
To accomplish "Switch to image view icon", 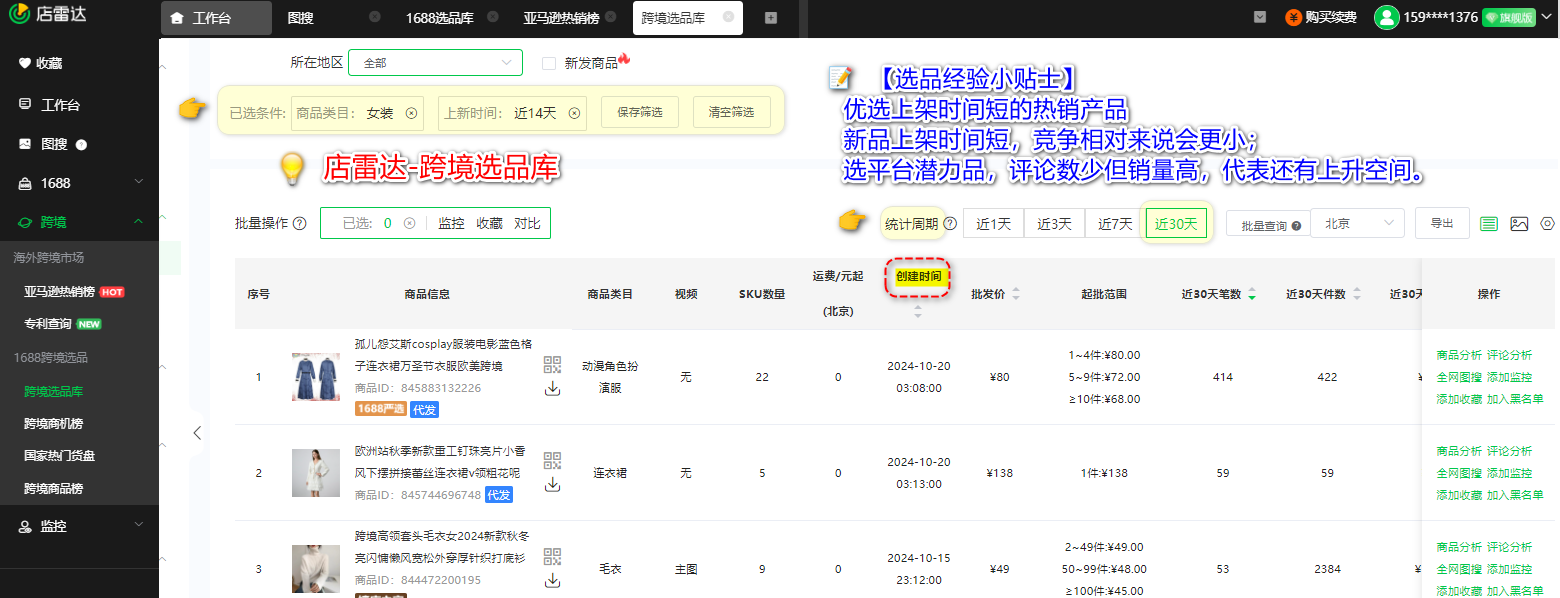I will [1519, 224].
